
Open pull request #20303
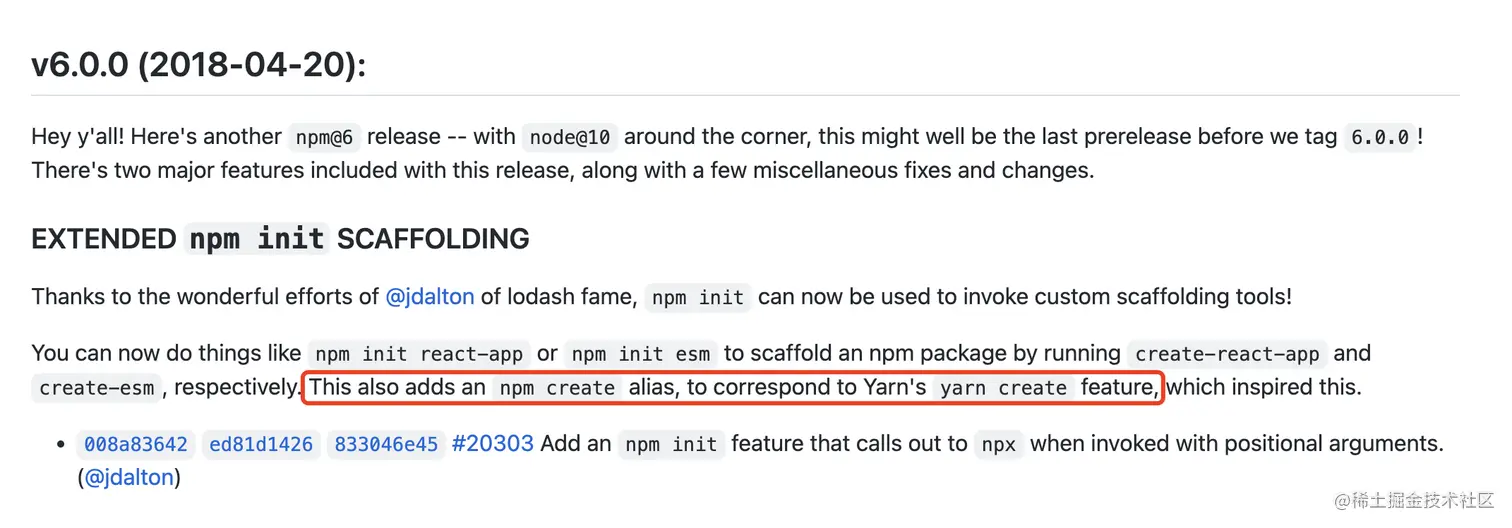tap(493, 444)
